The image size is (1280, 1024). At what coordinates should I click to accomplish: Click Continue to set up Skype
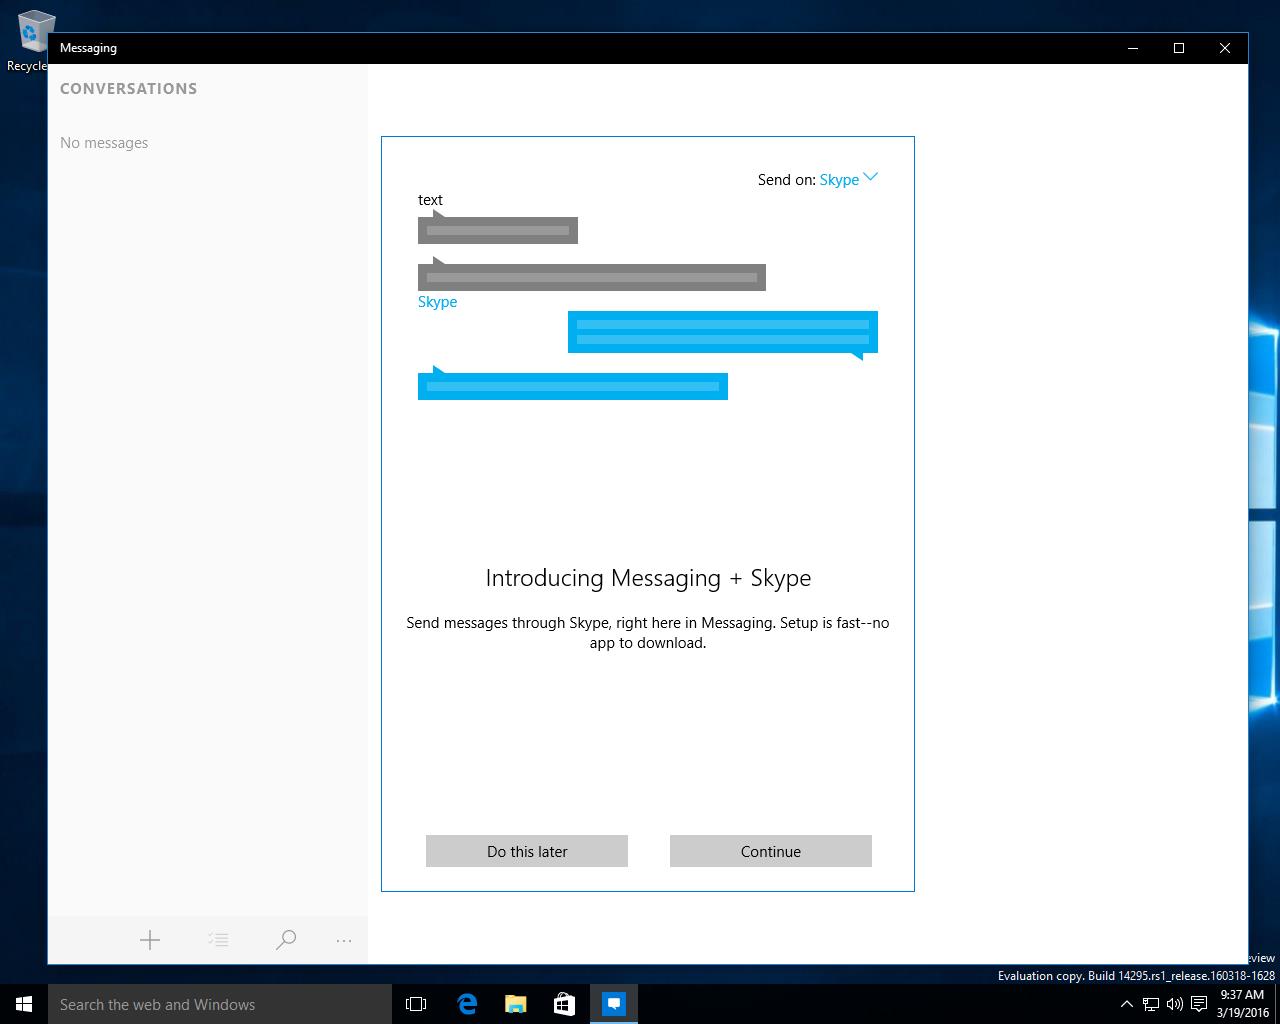click(x=771, y=851)
